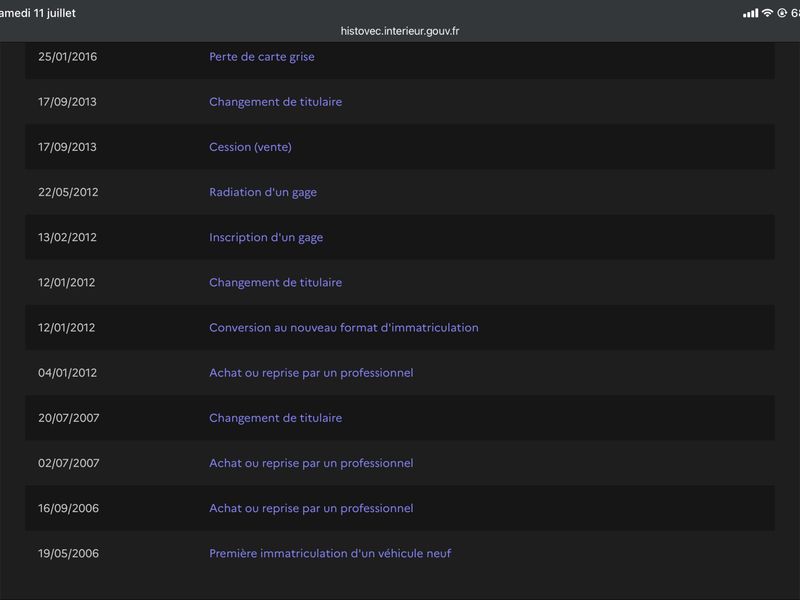Open 'Achat ou reprise' dated 02/07/2007
Image resolution: width=800 pixels, height=600 pixels.
(x=311, y=463)
